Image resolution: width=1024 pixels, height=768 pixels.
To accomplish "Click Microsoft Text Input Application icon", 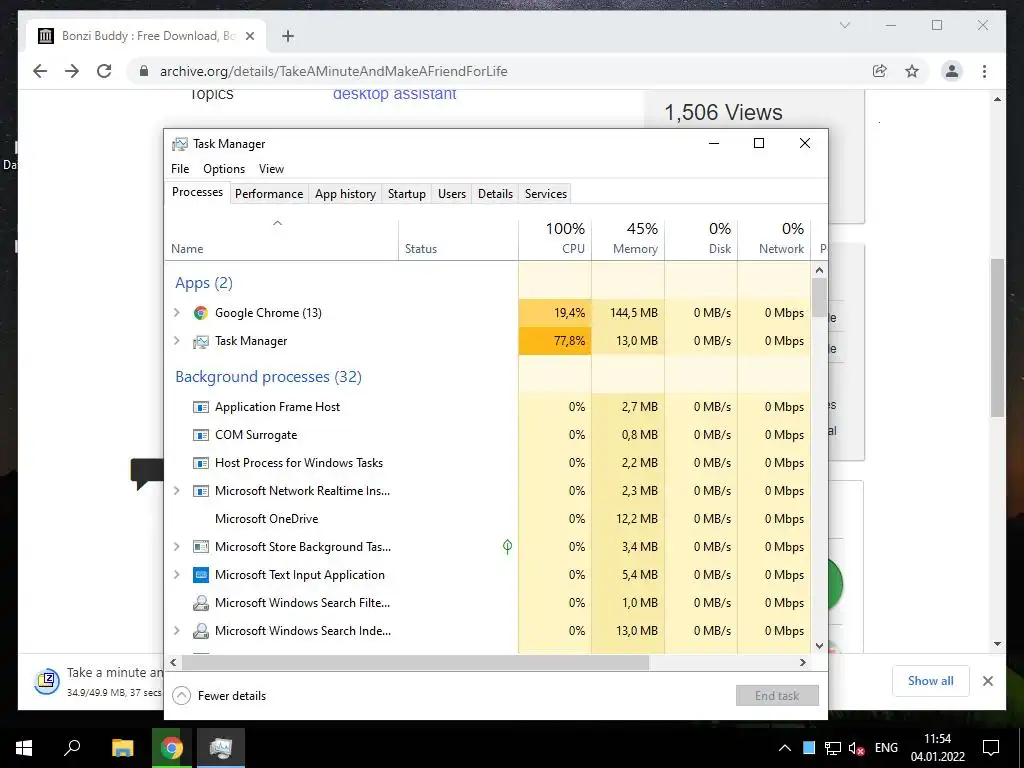I will coord(200,575).
